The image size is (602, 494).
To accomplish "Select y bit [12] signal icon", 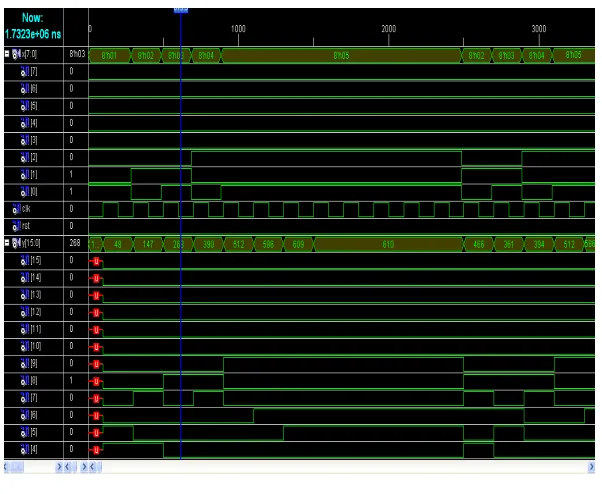I will pyautogui.click(x=25, y=312).
